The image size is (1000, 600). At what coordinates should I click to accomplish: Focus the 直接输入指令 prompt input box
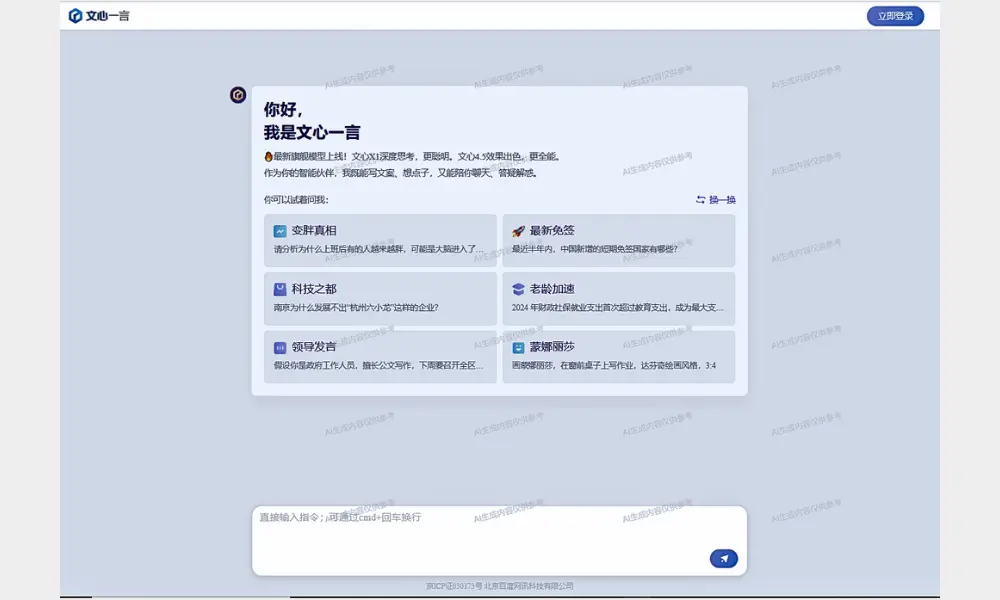coord(499,541)
